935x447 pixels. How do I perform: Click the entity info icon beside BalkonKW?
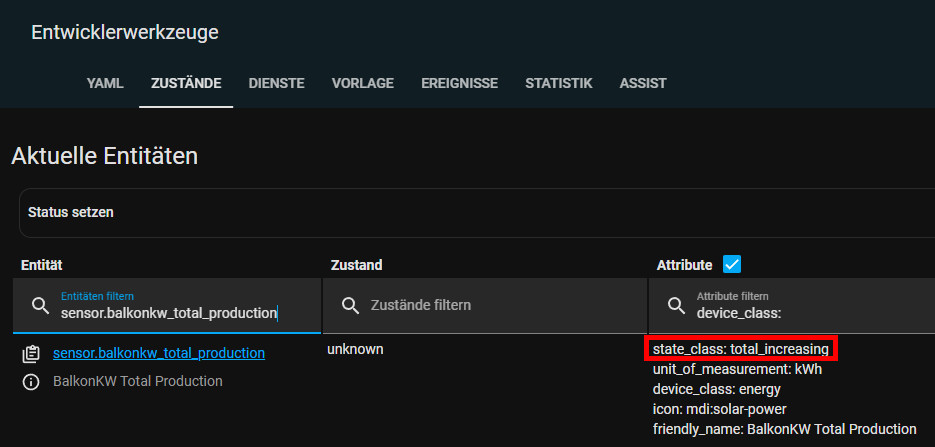point(31,381)
